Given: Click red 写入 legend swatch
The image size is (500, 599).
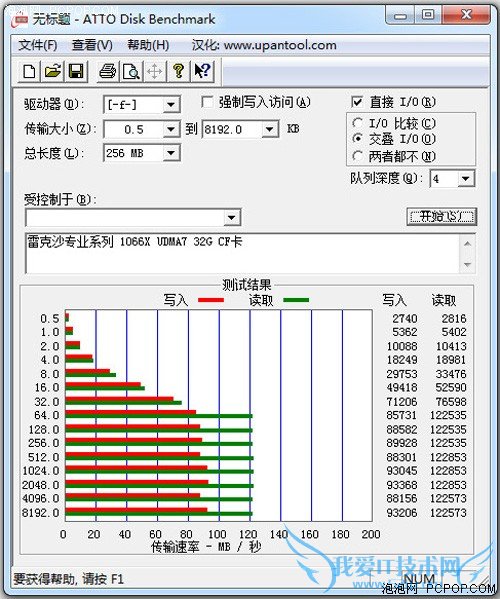Looking at the screenshot, I should [x=211, y=300].
